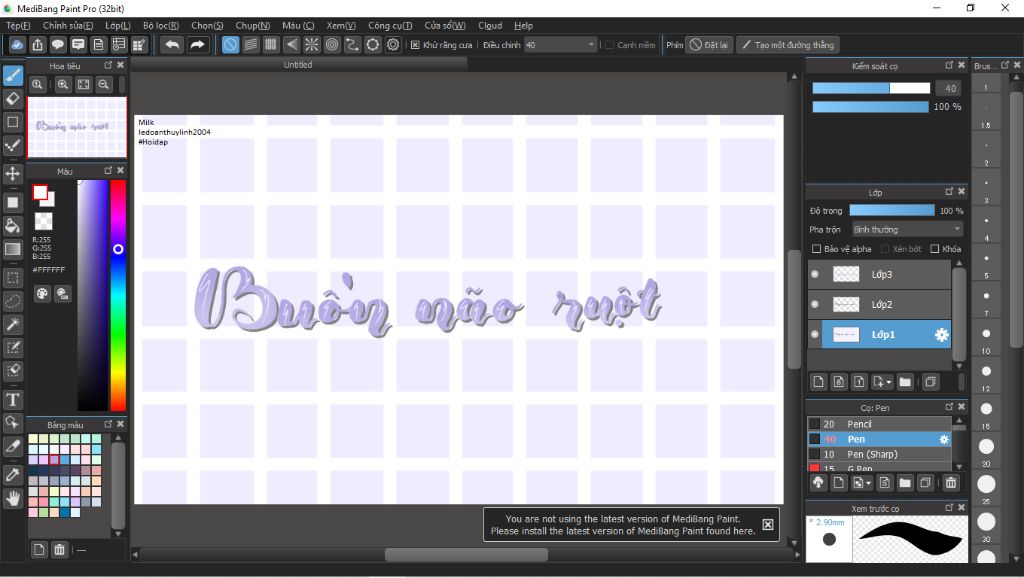
Task: Open the Công cụ(T) menu
Action: [x=389, y=25]
